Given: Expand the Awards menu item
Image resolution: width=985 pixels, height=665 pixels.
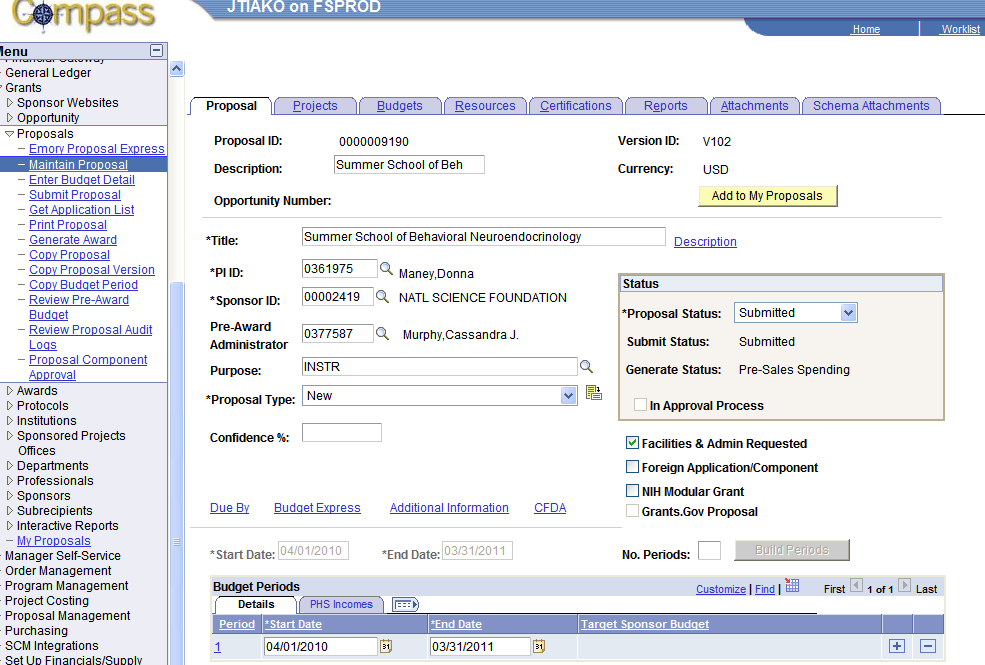Looking at the screenshot, I should (x=36, y=391).
